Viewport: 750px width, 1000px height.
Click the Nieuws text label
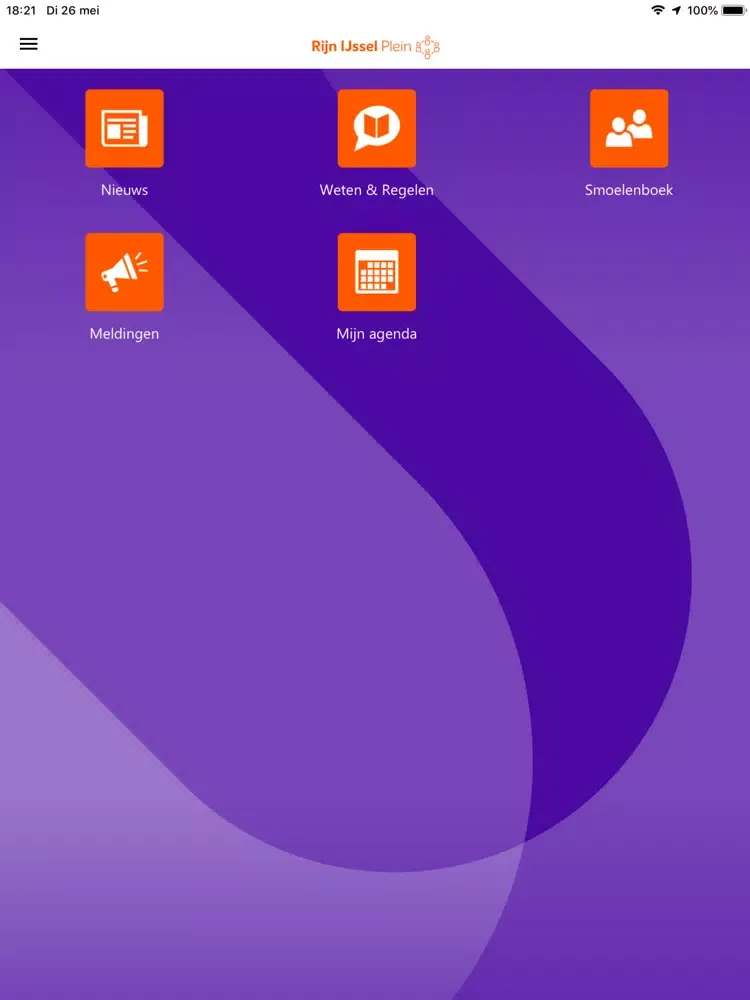(x=124, y=190)
